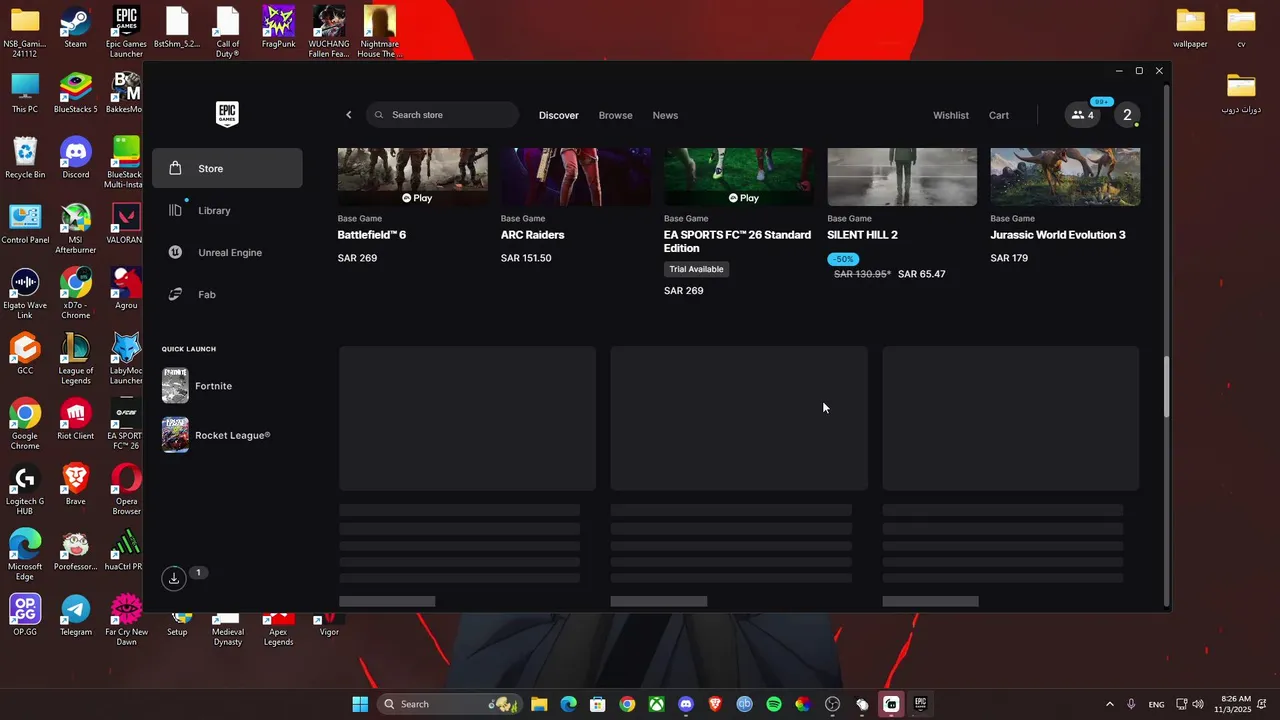Open Steam desktop shortcut

(x=75, y=27)
